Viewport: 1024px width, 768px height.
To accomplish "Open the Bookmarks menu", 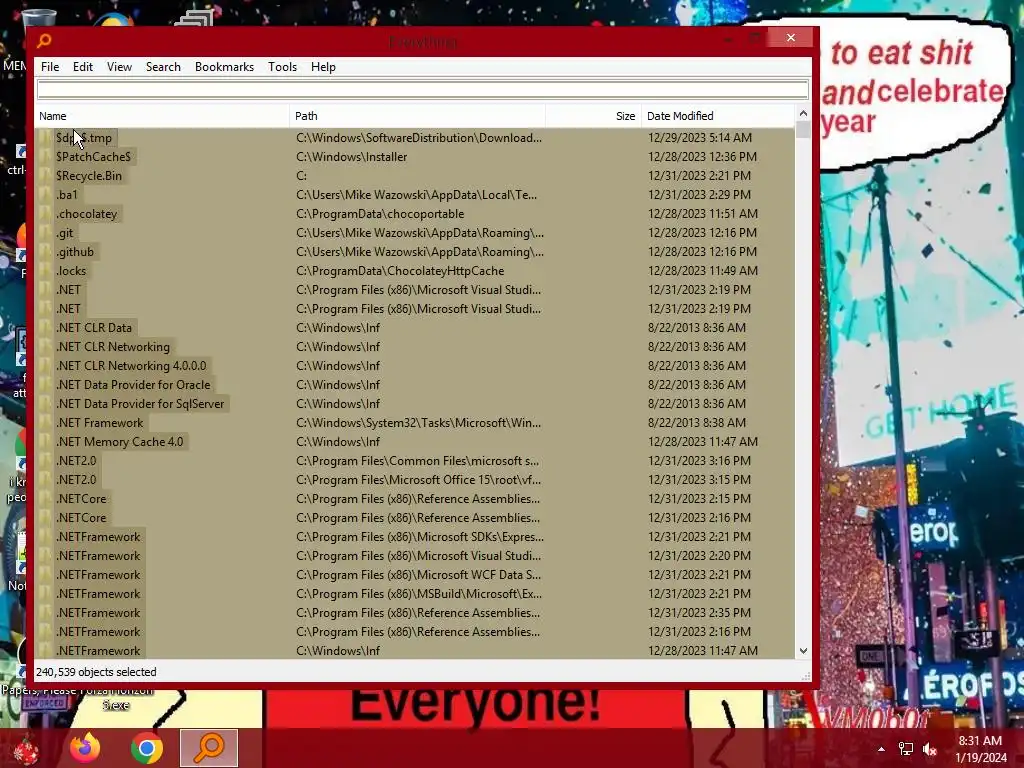I will (224, 67).
